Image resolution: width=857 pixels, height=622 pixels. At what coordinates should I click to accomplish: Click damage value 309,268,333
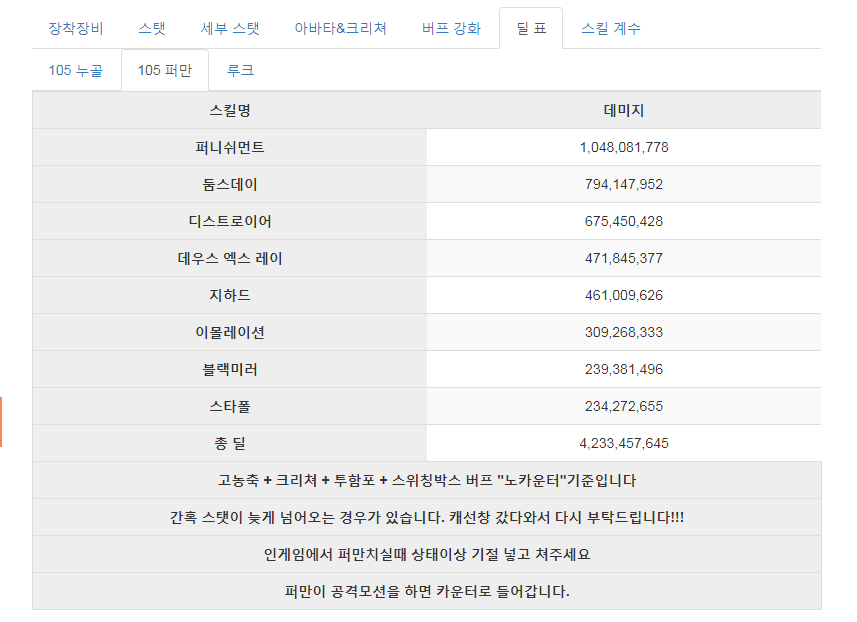click(x=624, y=332)
